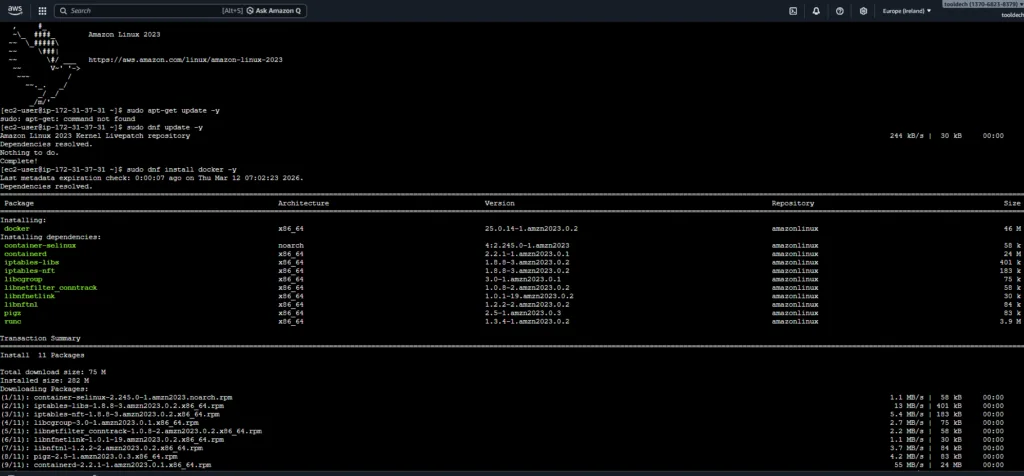Click the runc package name
The image size is (1024, 476).
click(12, 321)
